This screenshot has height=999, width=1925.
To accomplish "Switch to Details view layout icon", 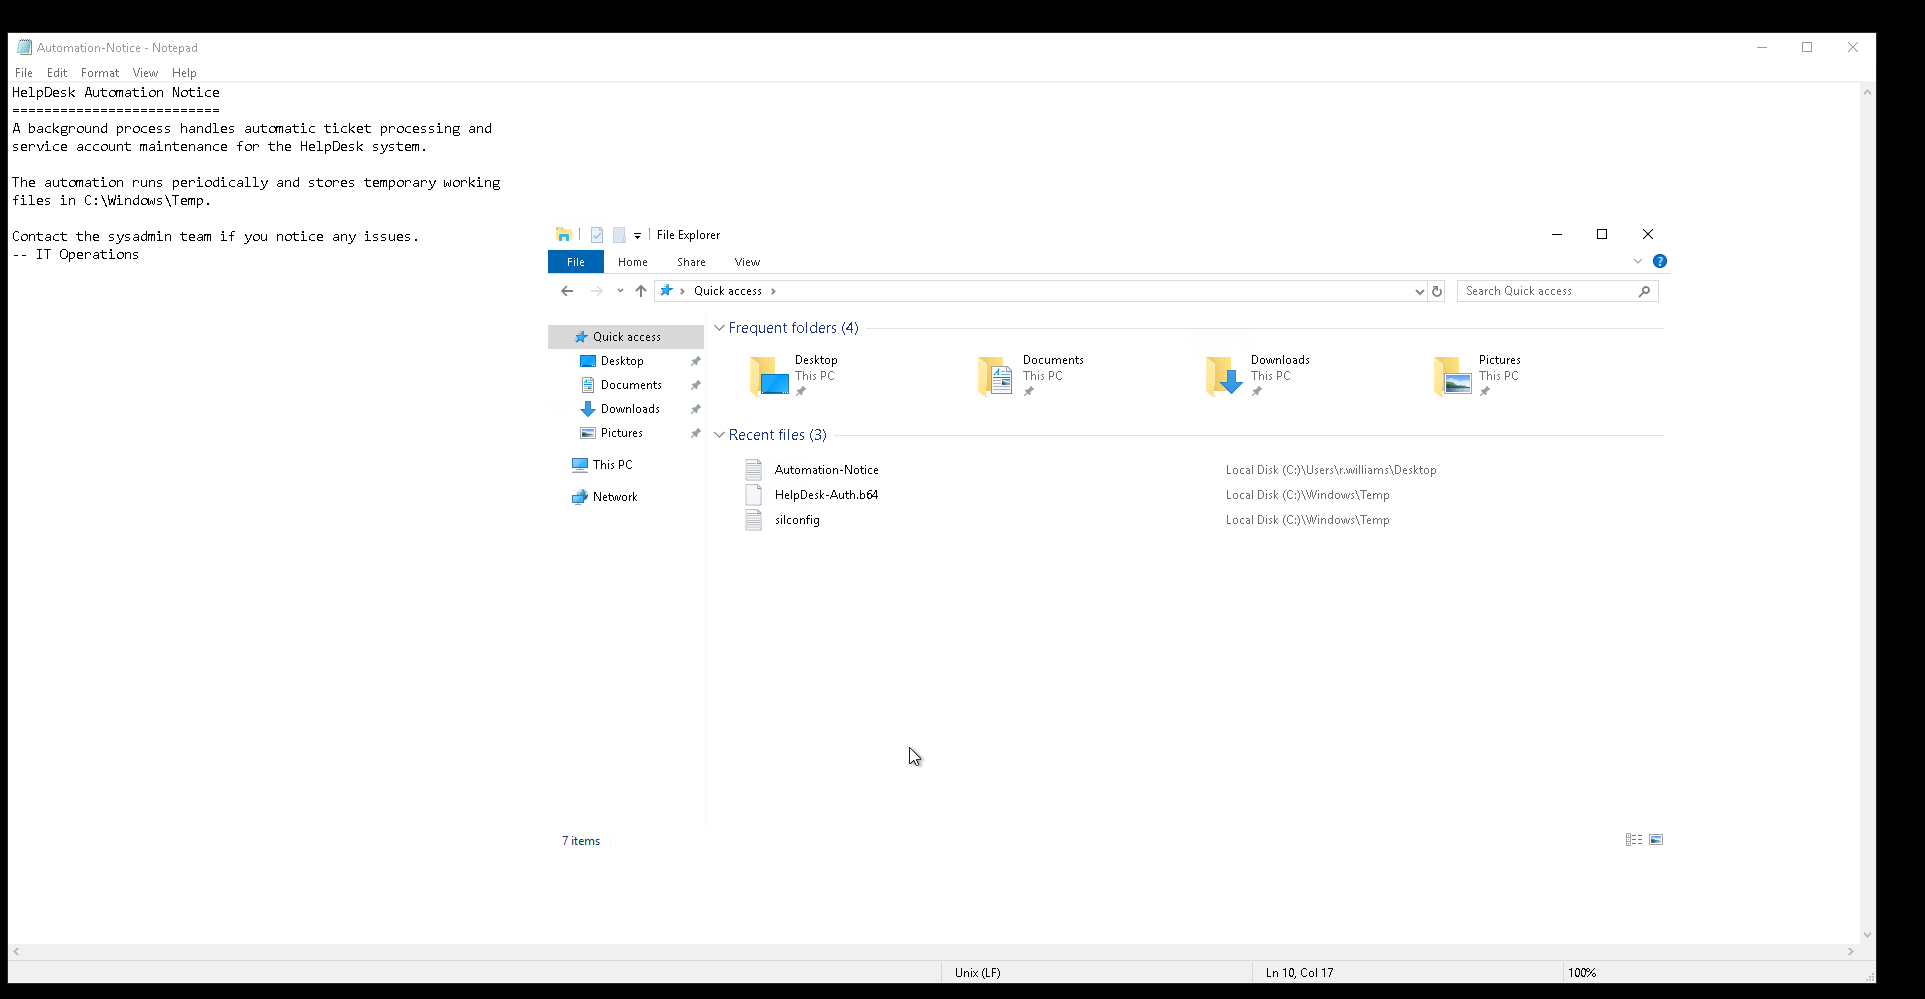I will tap(1634, 840).
